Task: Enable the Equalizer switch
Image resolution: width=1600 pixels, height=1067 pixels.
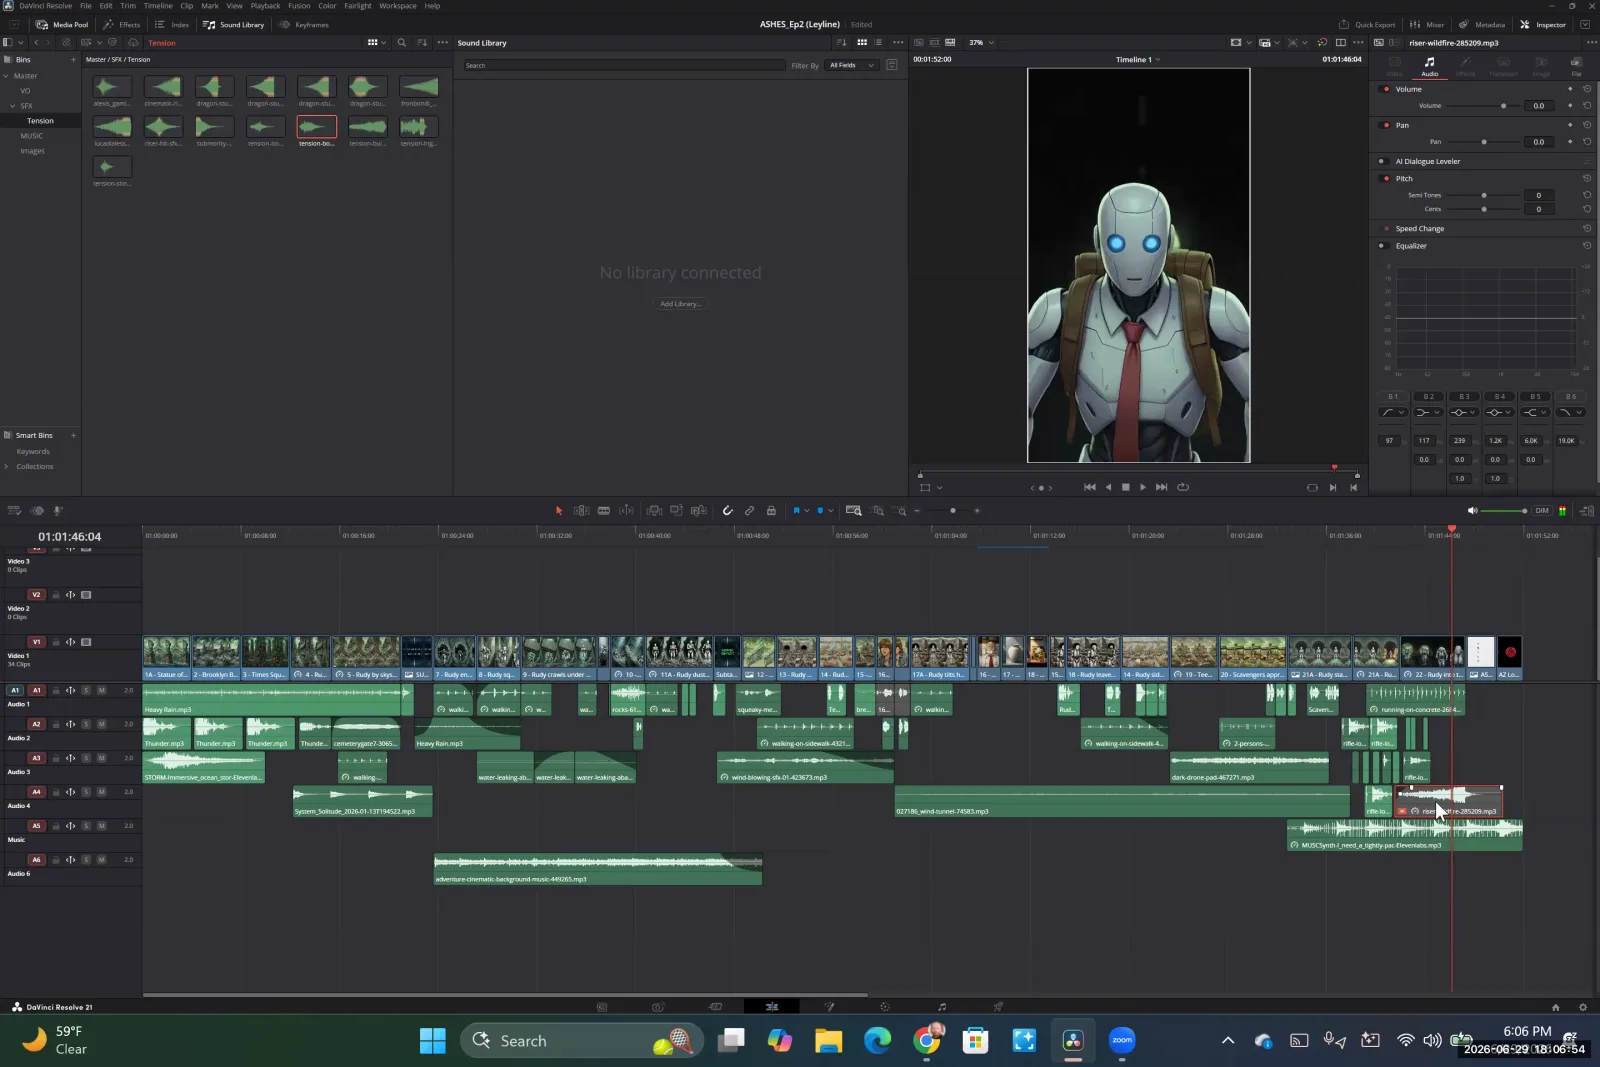Action: coord(1382,246)
